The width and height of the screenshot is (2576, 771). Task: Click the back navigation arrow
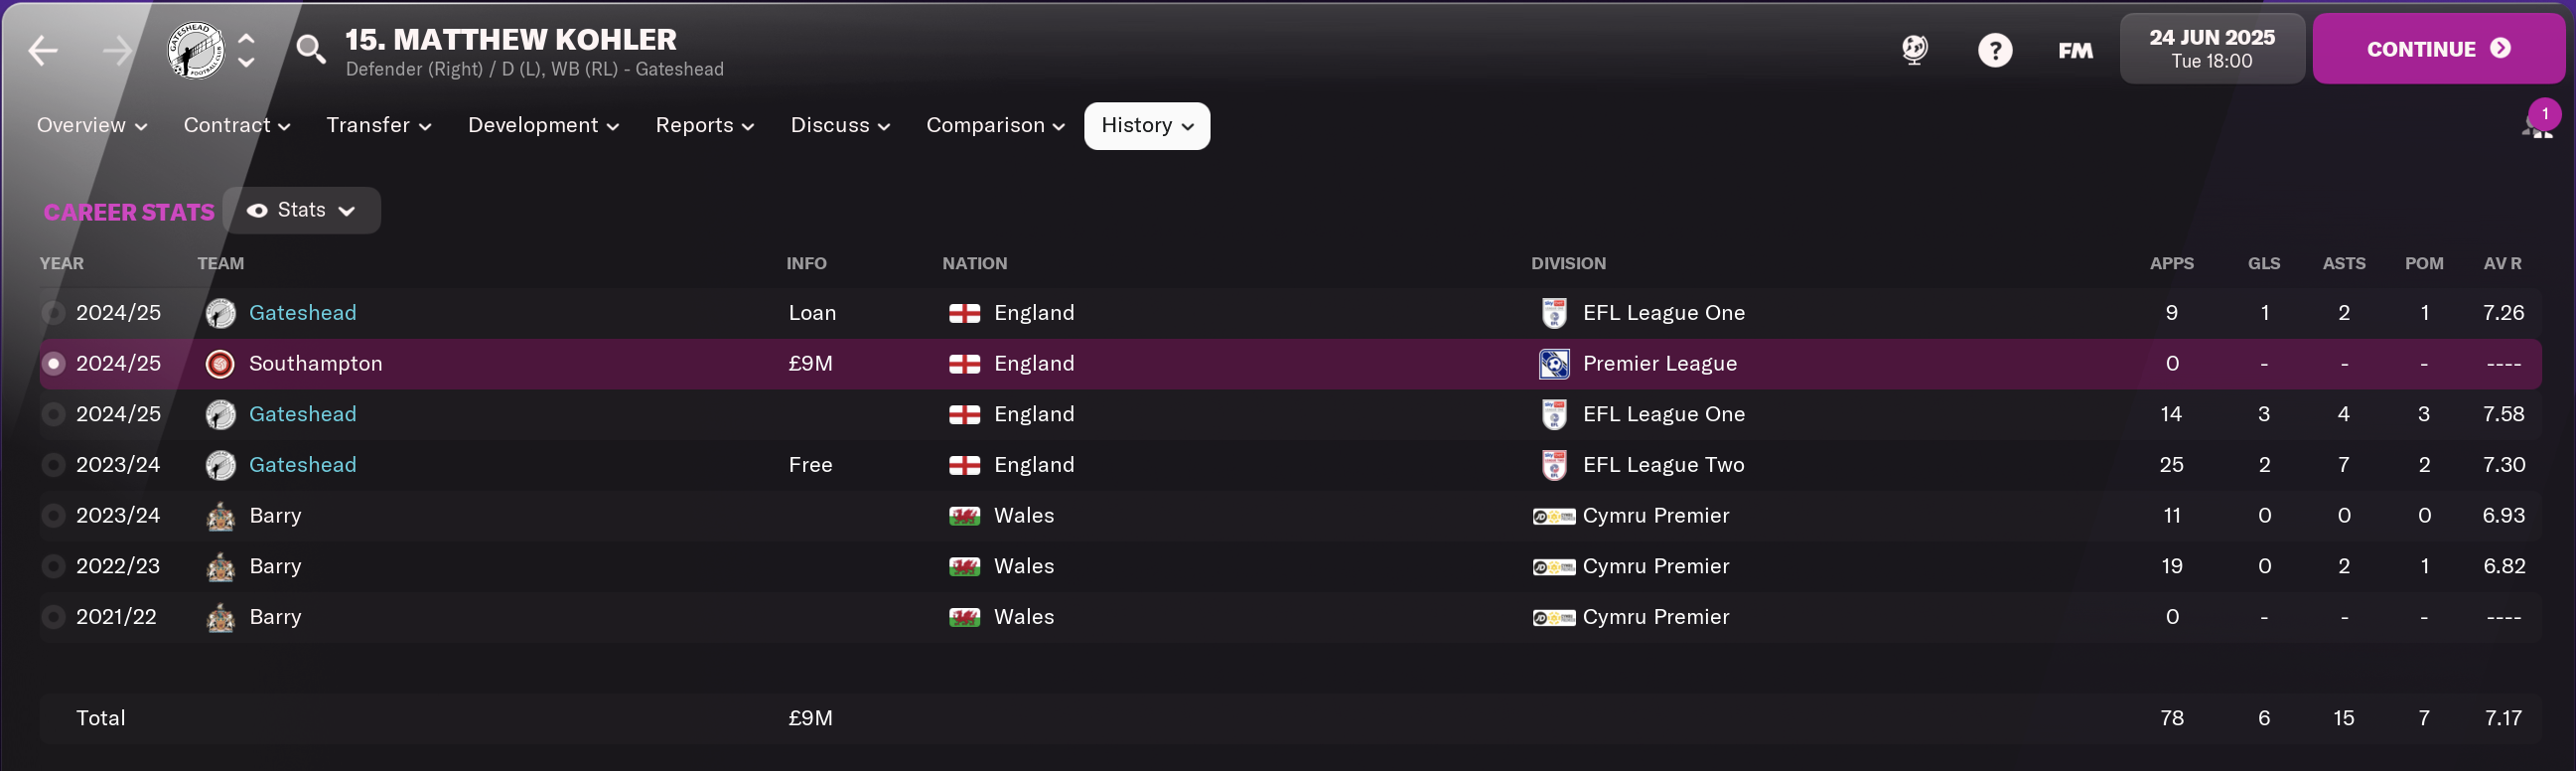click(x=43, y=50)
